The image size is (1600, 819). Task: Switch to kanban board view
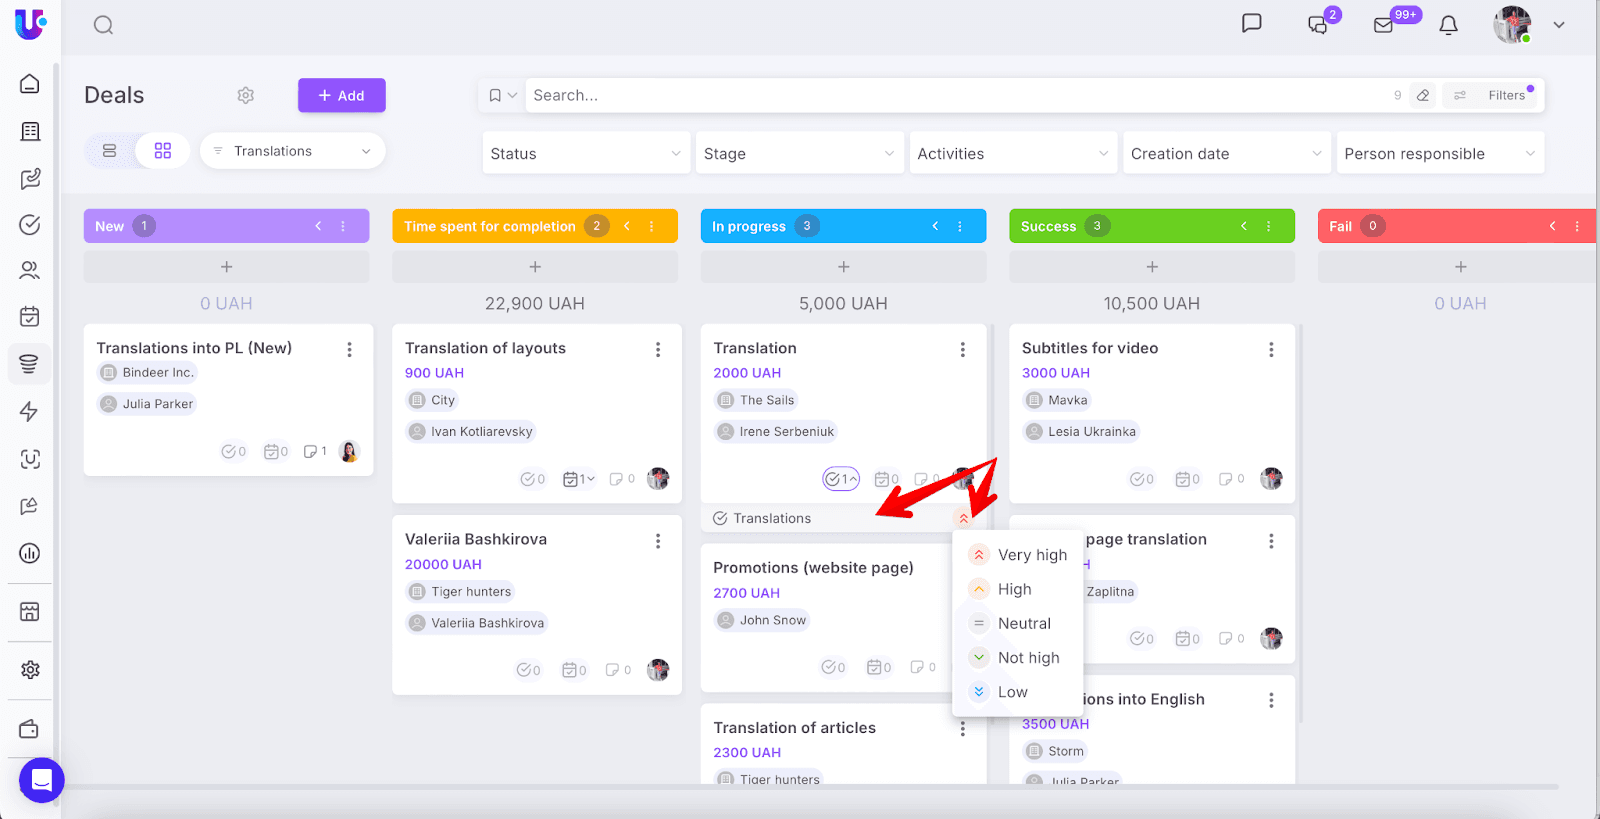point(163,151)
